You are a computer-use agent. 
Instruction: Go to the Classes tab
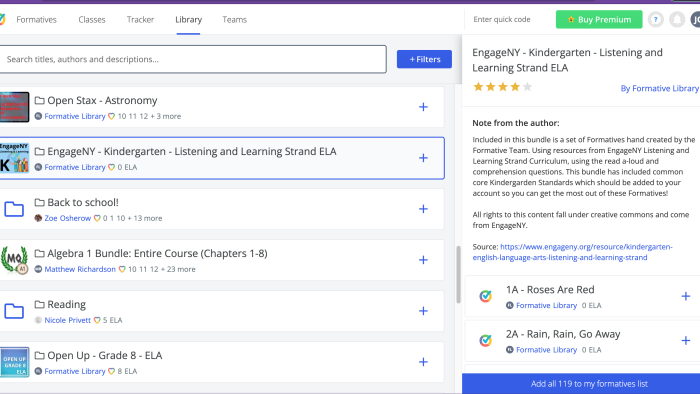coord(92,20)
